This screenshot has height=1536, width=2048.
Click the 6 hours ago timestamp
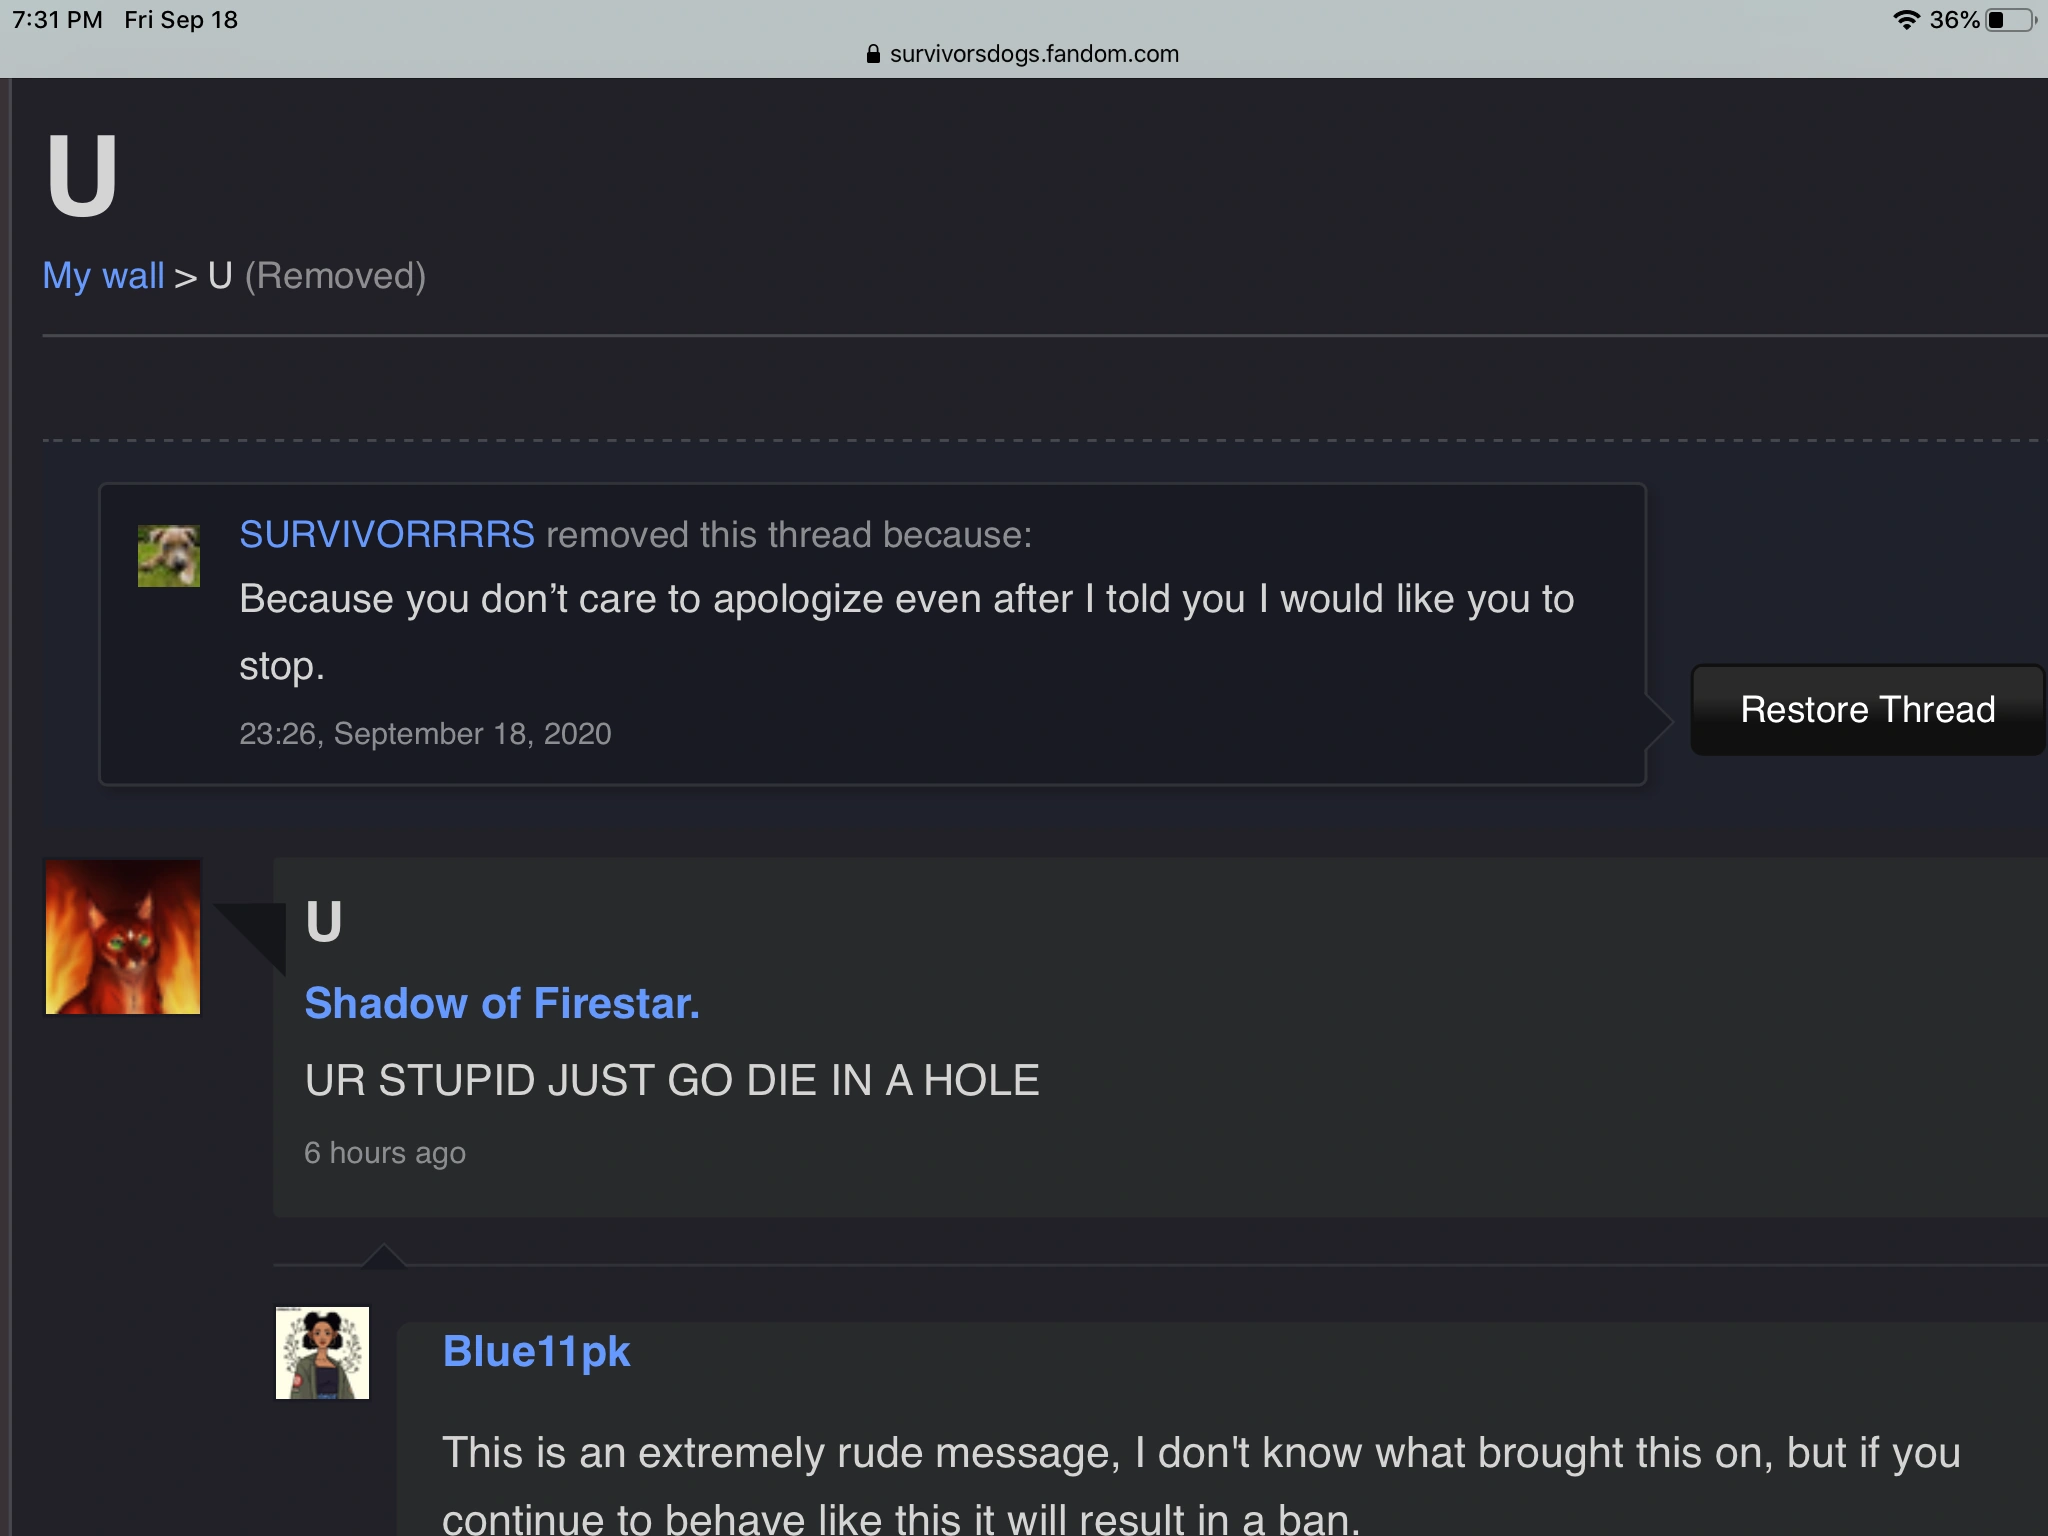(385, 1153)
